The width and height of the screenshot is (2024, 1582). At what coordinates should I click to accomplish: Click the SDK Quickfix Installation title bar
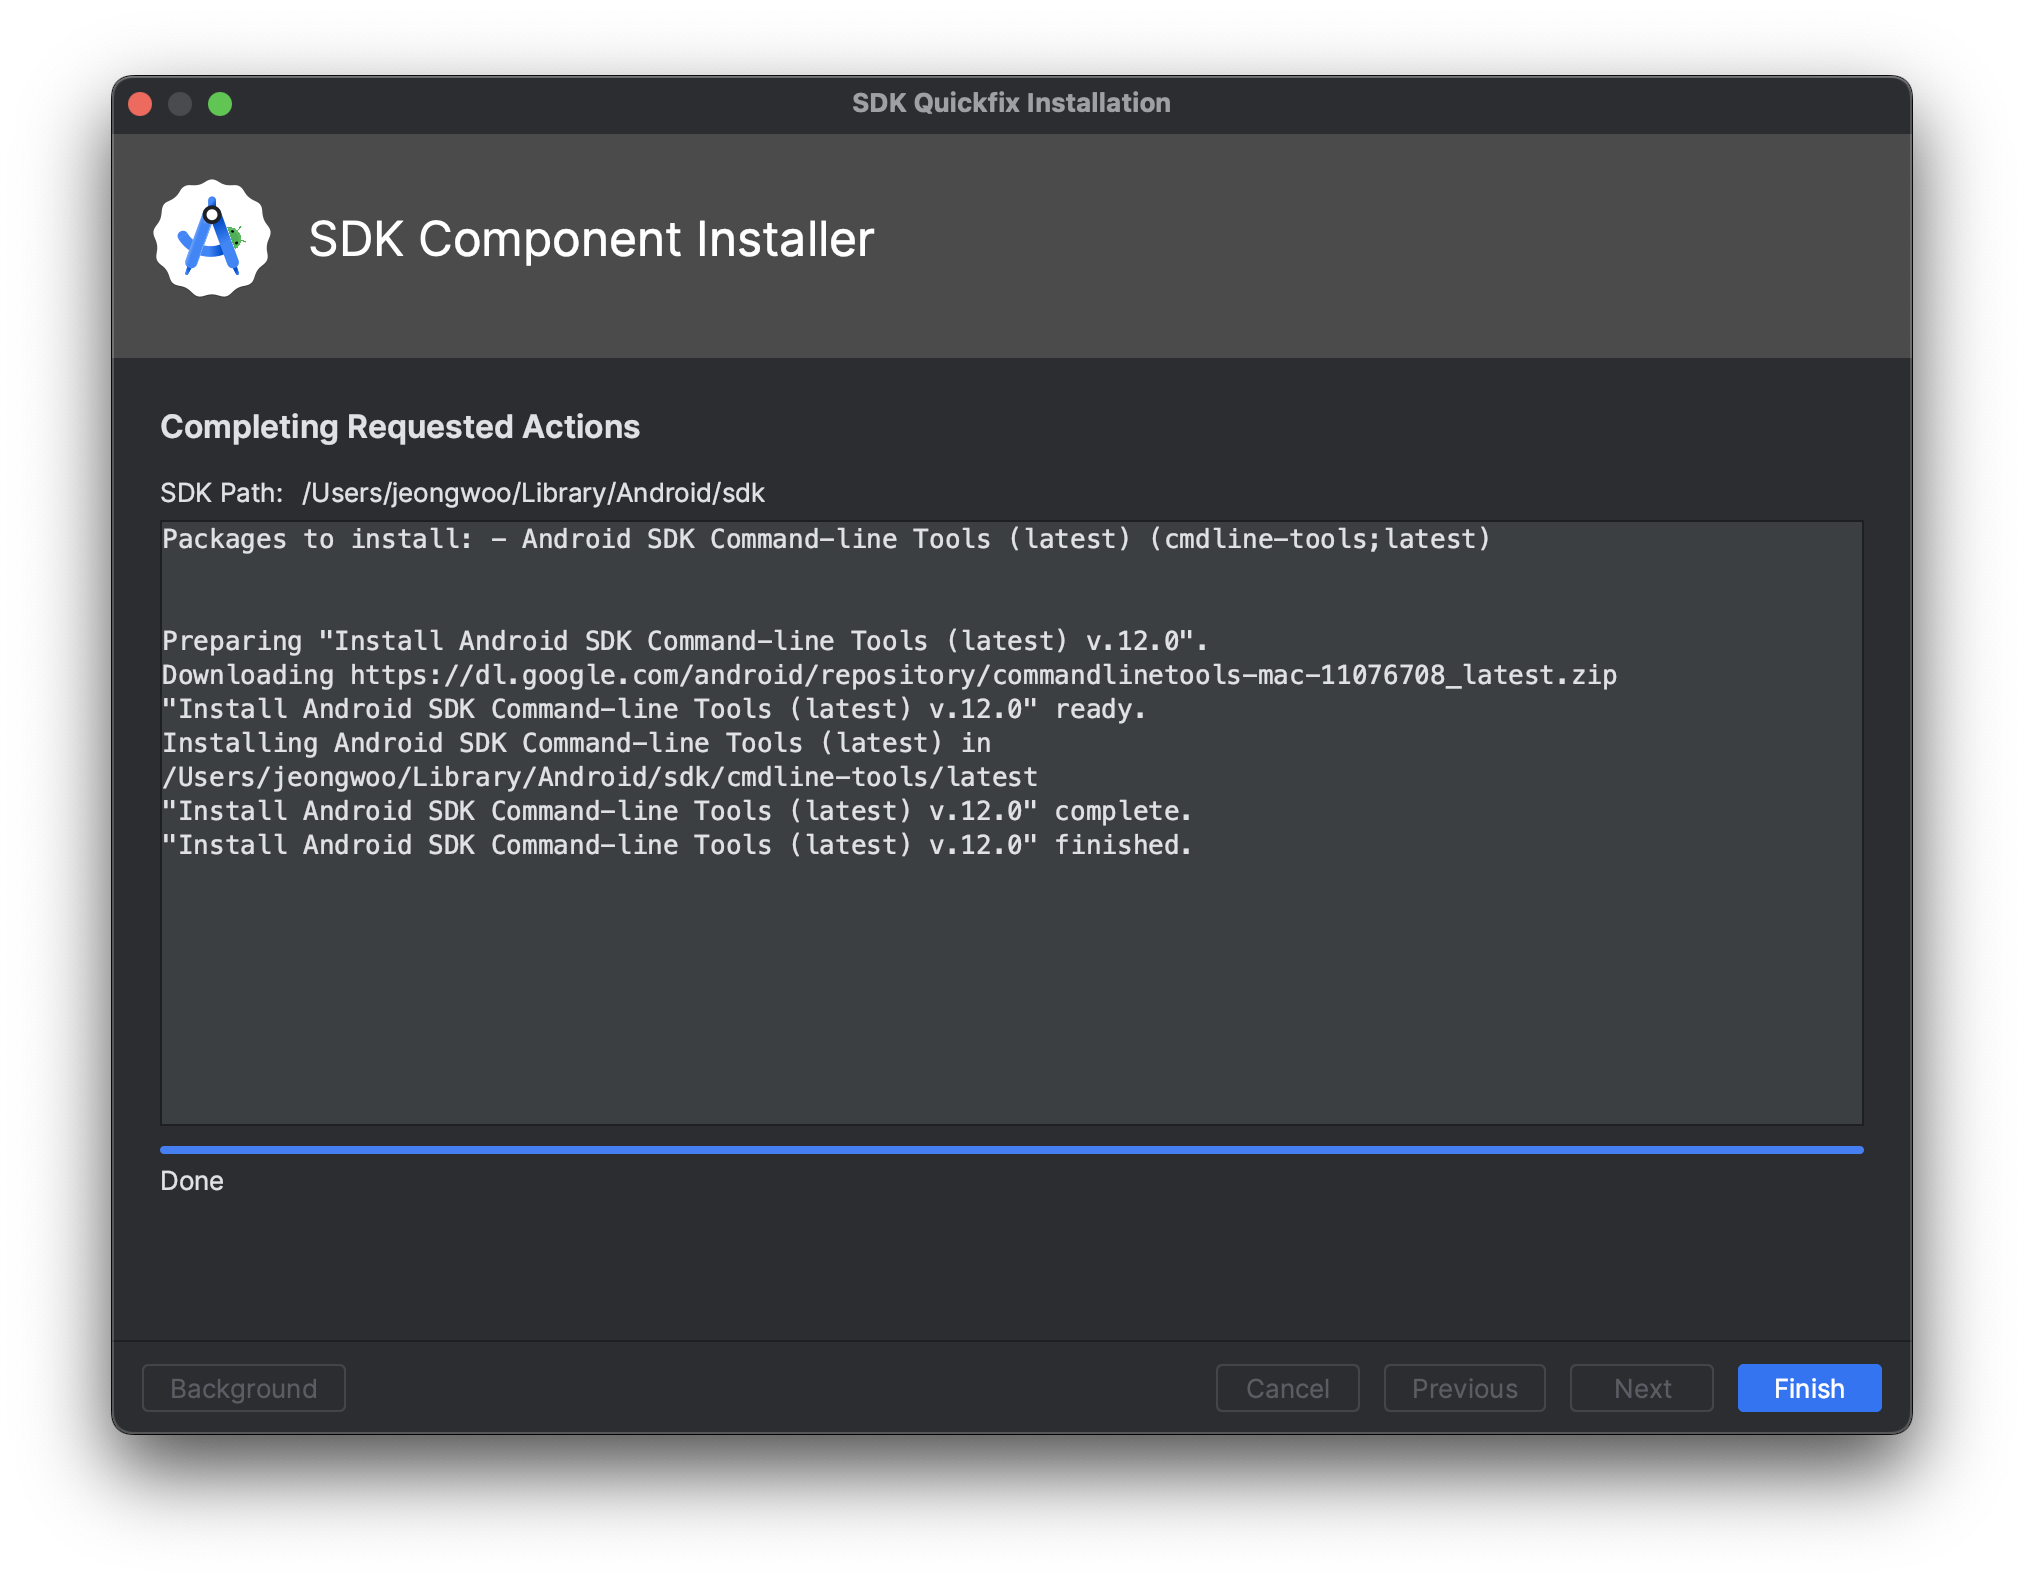tap(1010, 103)
